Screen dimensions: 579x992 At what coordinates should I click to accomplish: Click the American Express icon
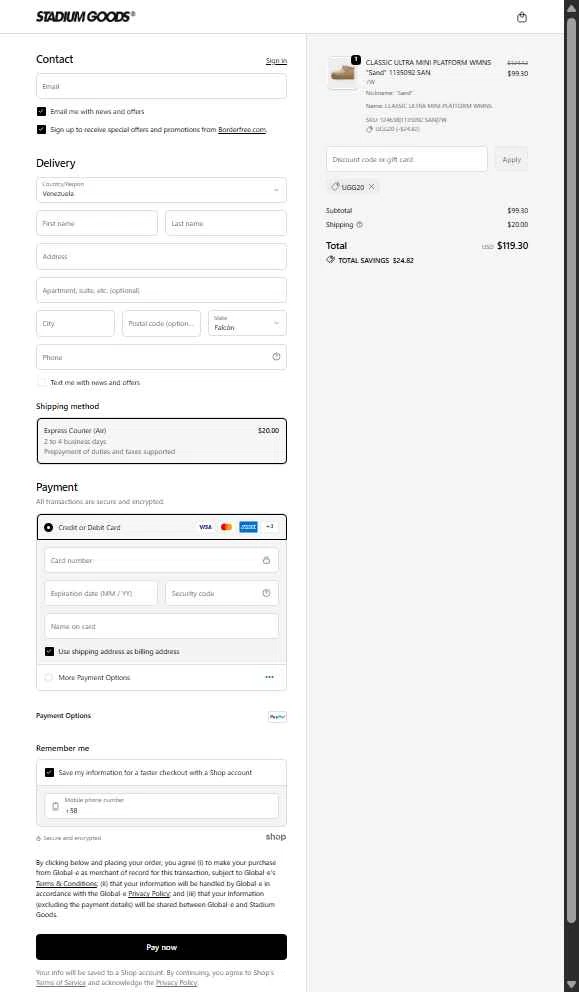coord(248,527)
